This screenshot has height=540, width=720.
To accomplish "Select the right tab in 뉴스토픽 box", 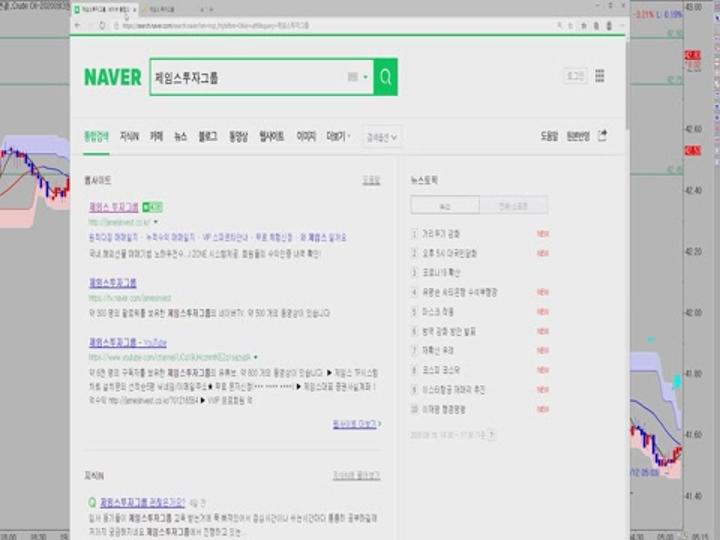I will tap(513, 205).
